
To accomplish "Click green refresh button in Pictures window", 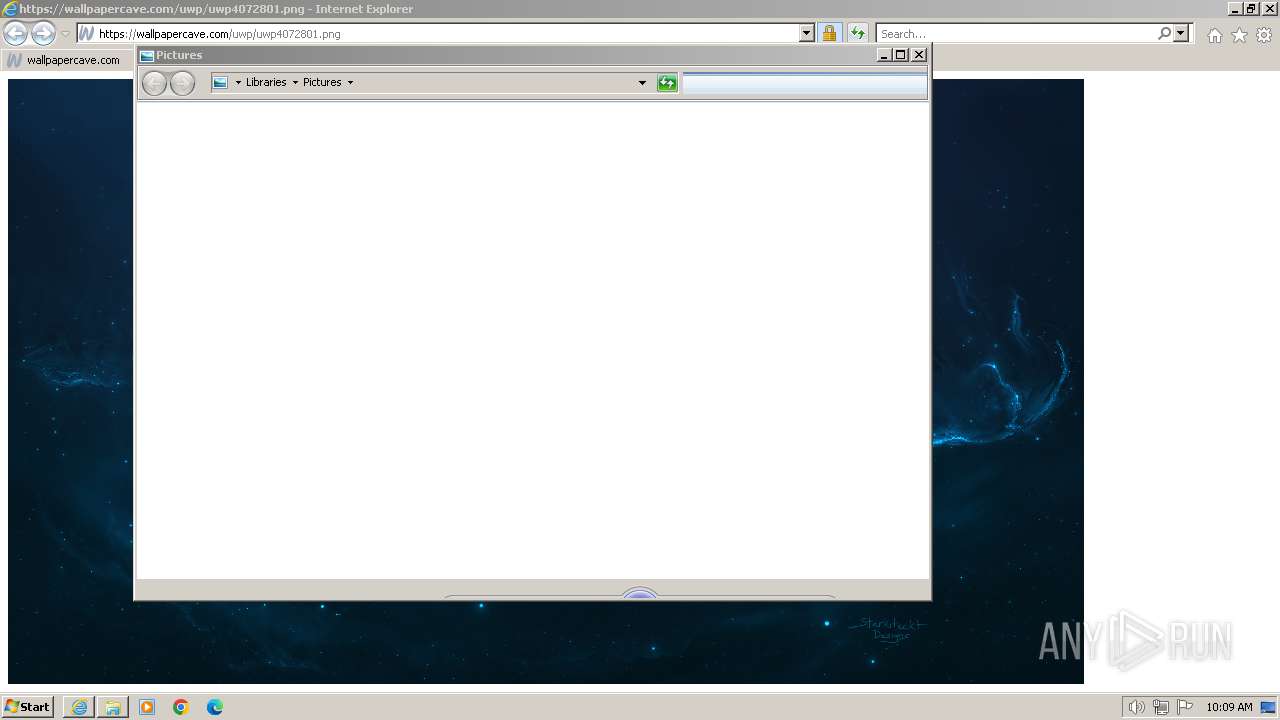I will point(667,83).
